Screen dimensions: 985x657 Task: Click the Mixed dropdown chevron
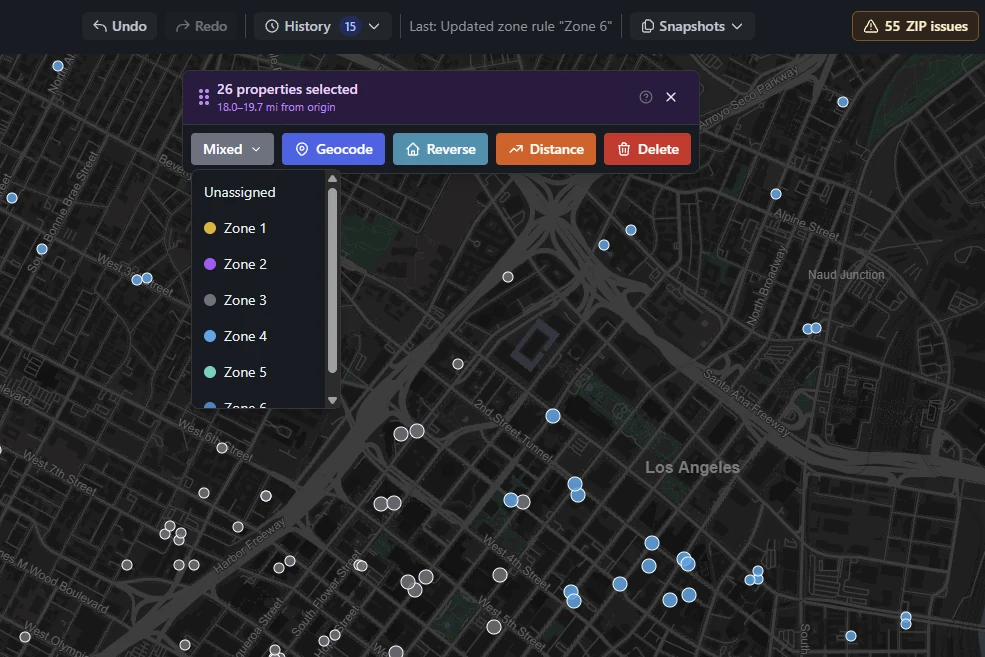pyautogui.click(x=256, y=149)
